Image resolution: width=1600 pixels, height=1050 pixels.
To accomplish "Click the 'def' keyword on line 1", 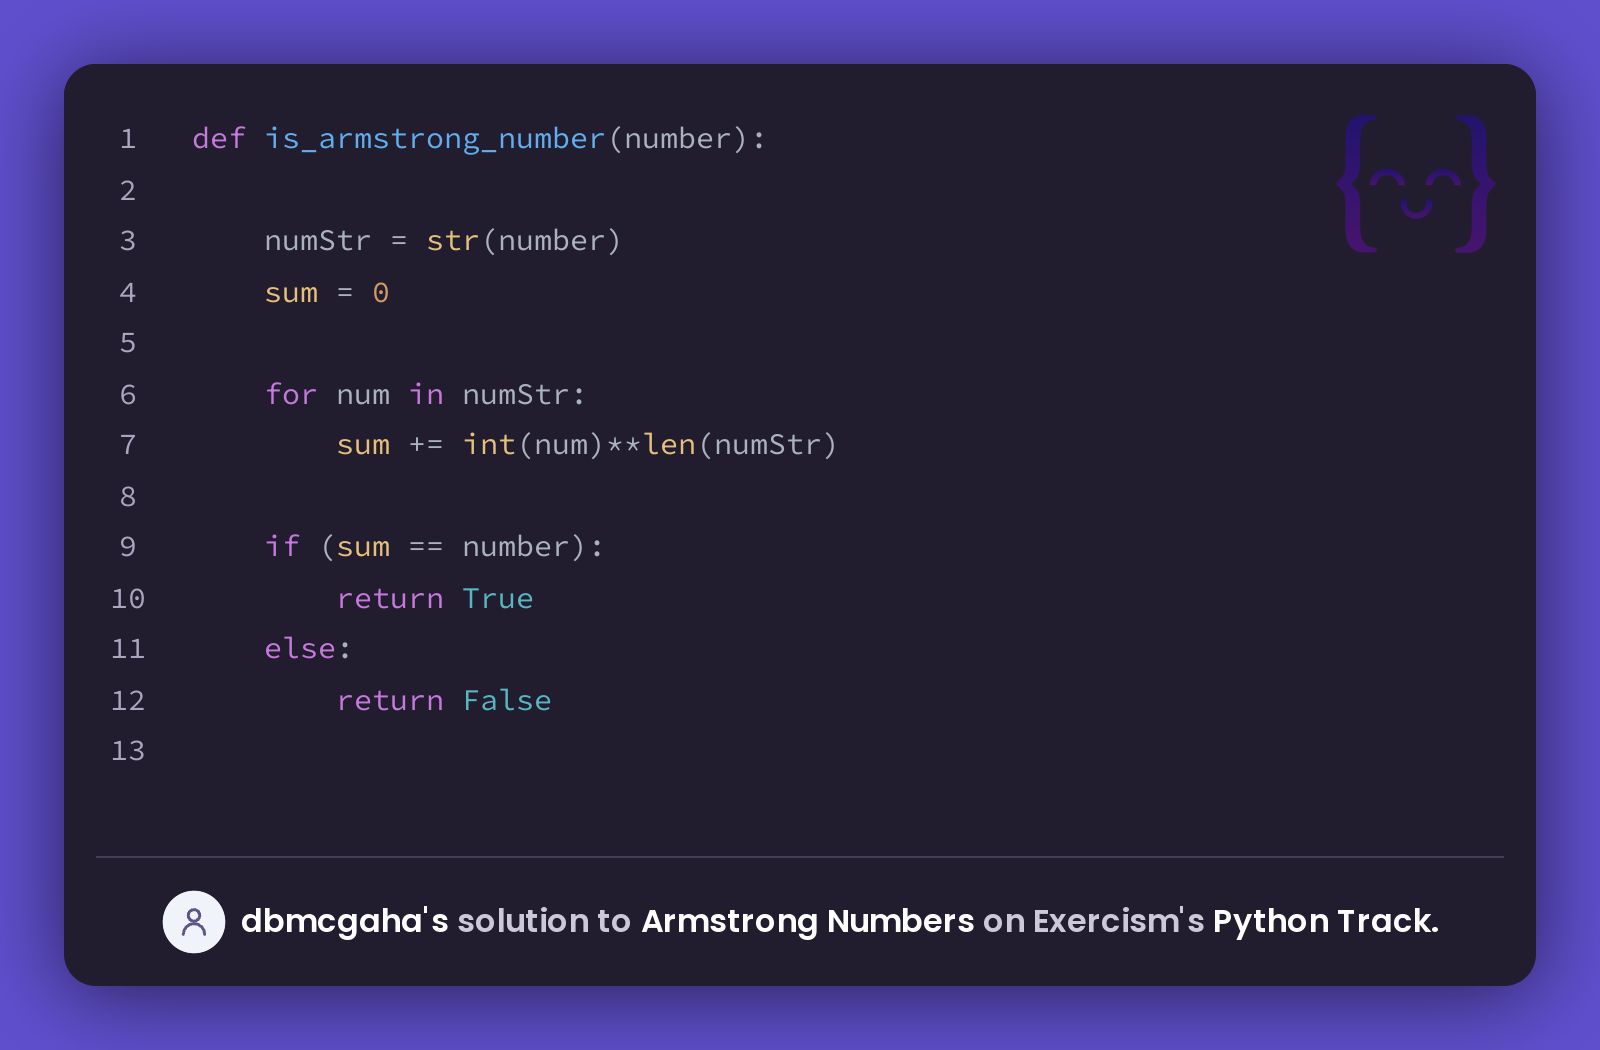I will point(219,138).
